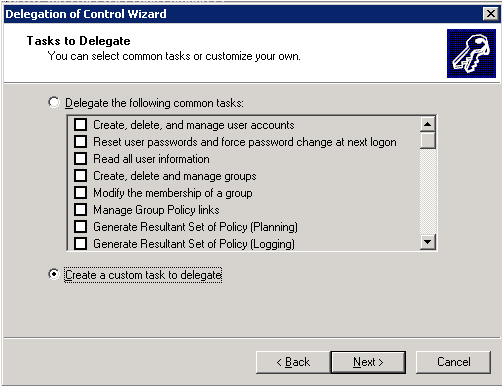This screenshot has width=503, height=387.
Task: Click the scrollbar track below the thumb
Action: (428, 191)
